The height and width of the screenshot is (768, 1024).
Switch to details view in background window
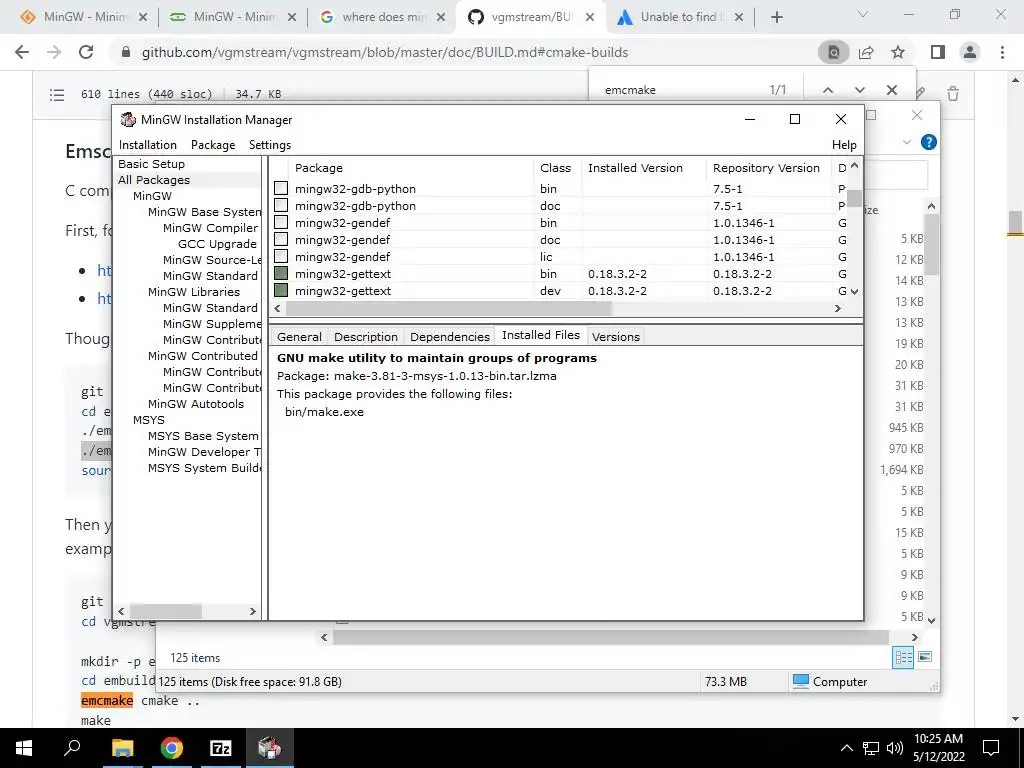click(x=903, y=657)
